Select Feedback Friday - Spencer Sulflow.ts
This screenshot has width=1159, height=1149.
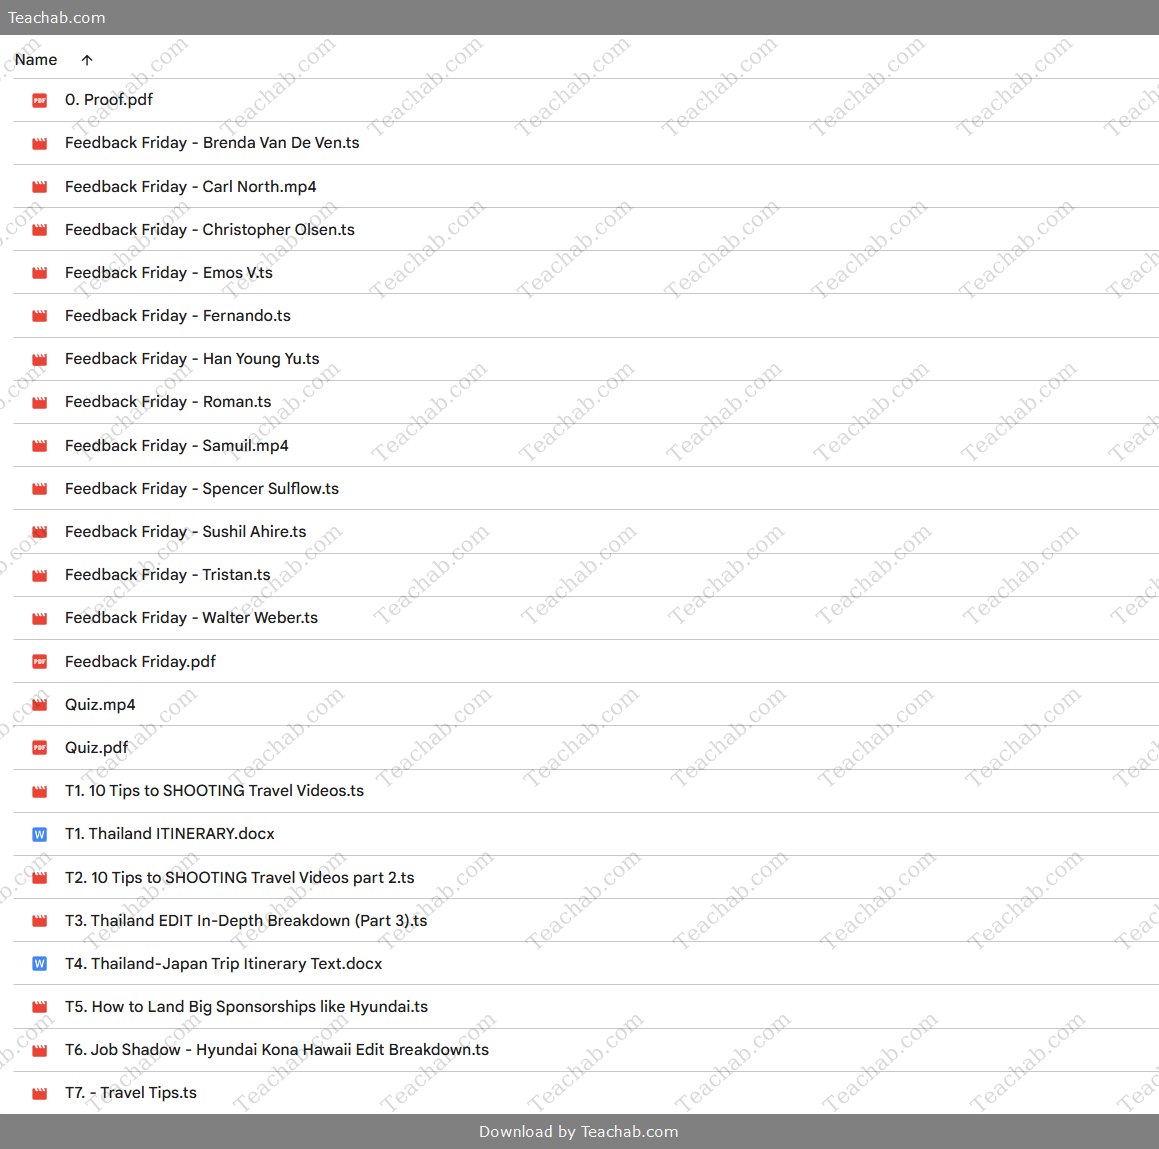(202, 489)
